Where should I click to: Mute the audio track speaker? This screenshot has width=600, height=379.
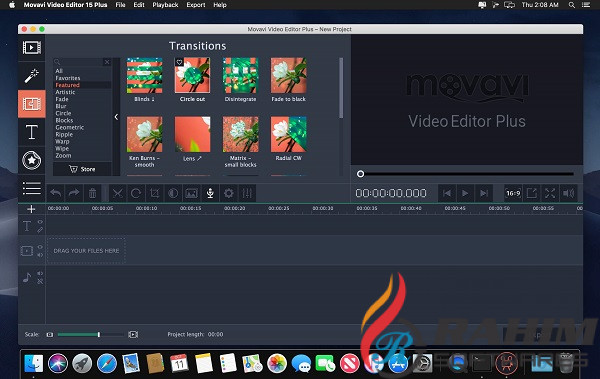[40, 273]
